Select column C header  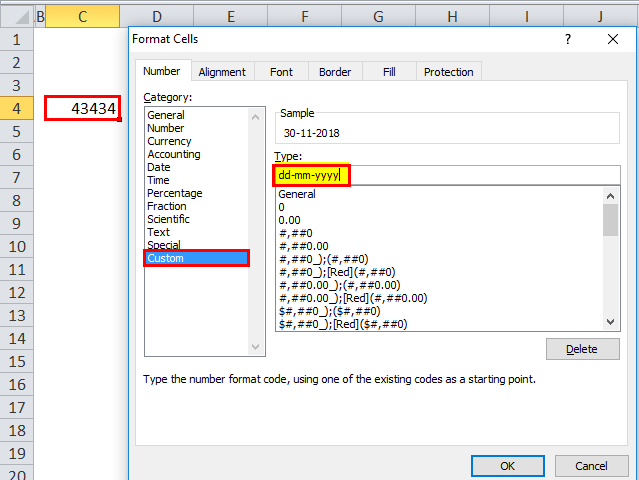(x=83, y=17)
